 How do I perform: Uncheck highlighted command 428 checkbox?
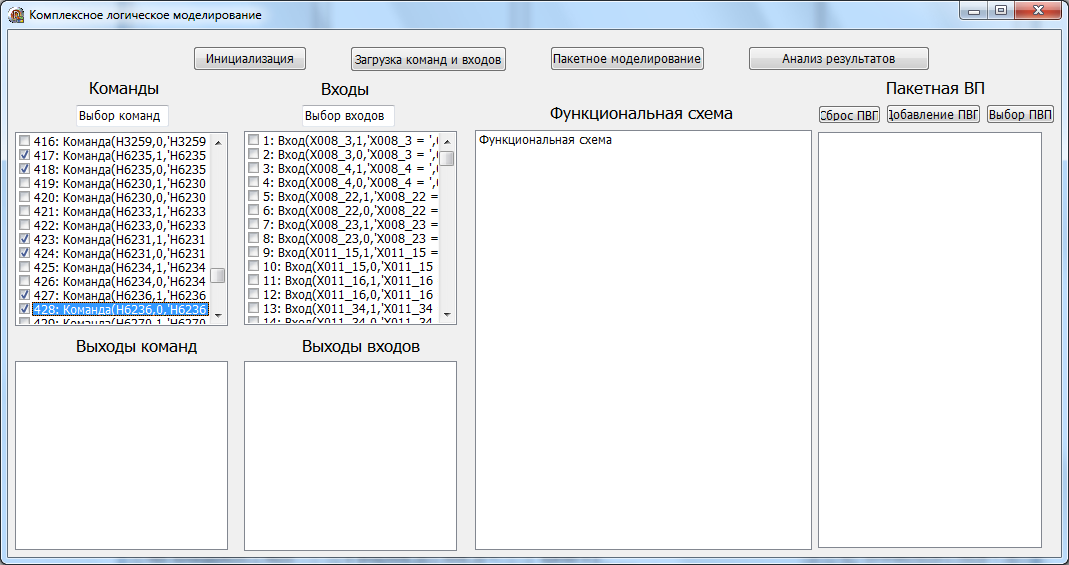click(25, 309)
